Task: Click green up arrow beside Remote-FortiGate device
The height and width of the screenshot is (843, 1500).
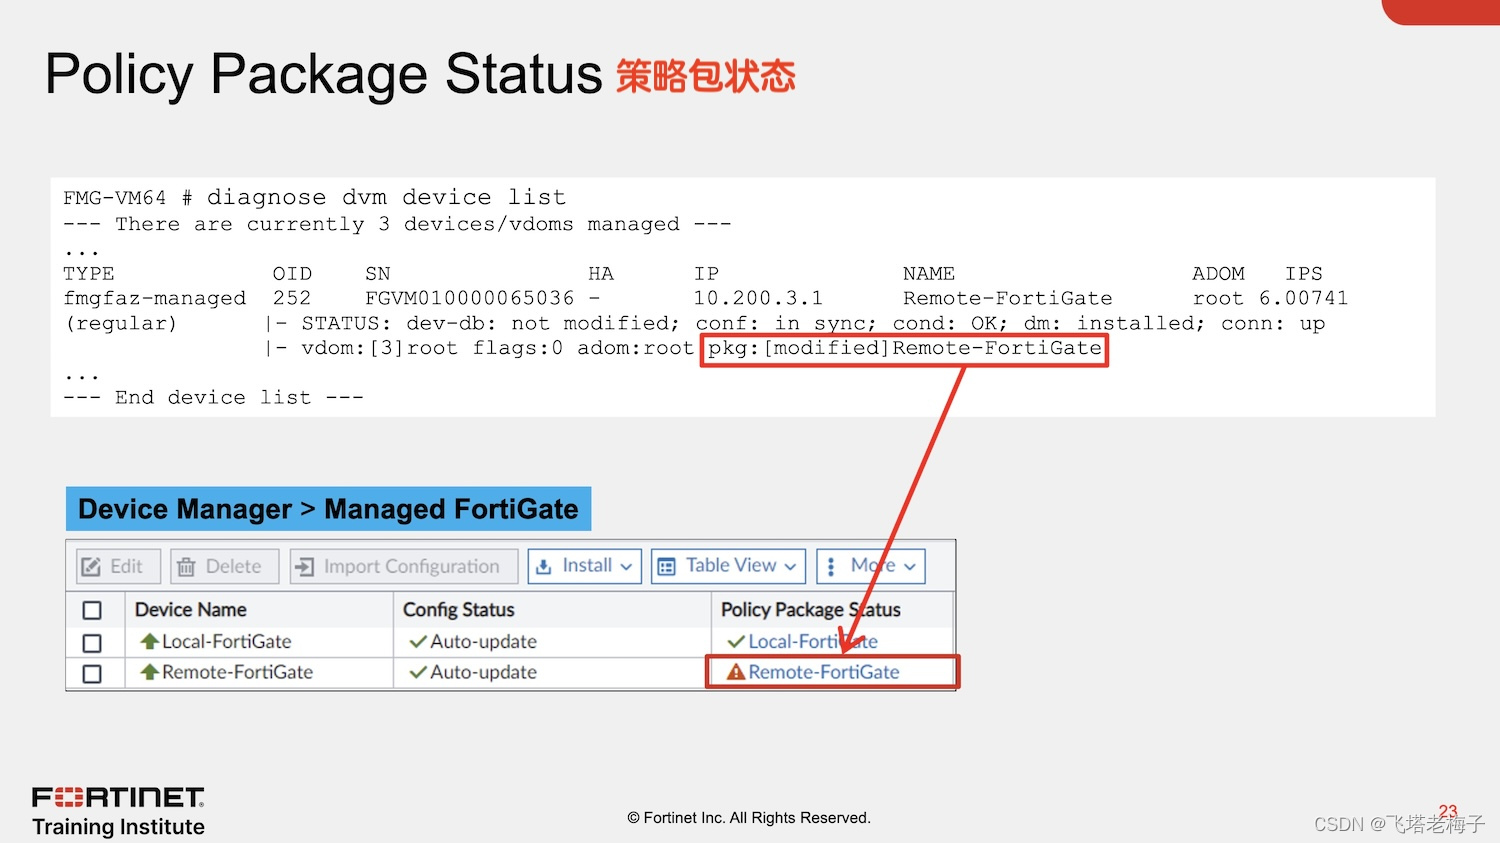Action: tap(149, 672)
